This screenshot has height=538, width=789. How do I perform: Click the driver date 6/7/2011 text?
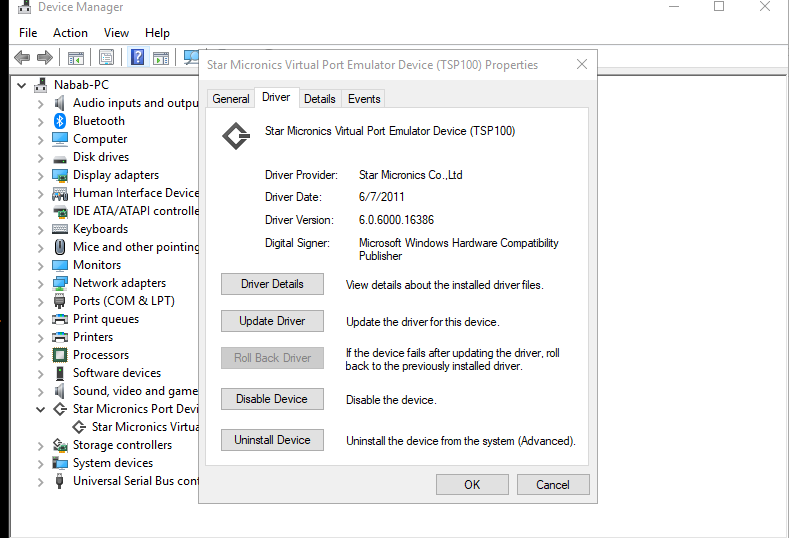tap(381, 197)
